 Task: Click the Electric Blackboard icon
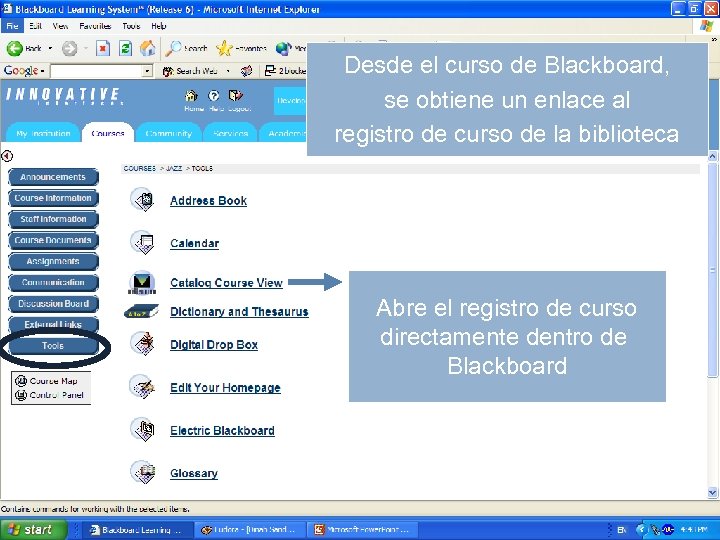pyautogui.click(x=143, y=430)
